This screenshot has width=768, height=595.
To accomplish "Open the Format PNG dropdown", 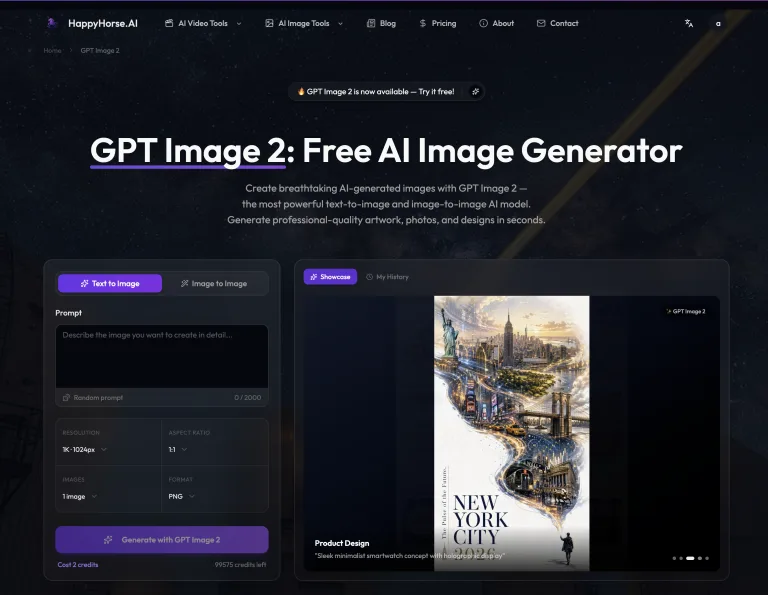I will [182, 496].
